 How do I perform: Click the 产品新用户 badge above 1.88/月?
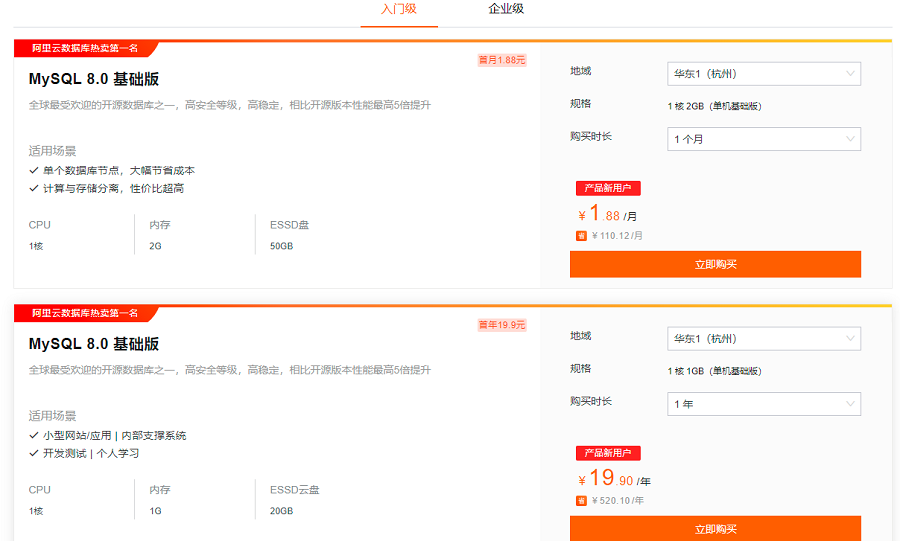[x=608, y=188]
